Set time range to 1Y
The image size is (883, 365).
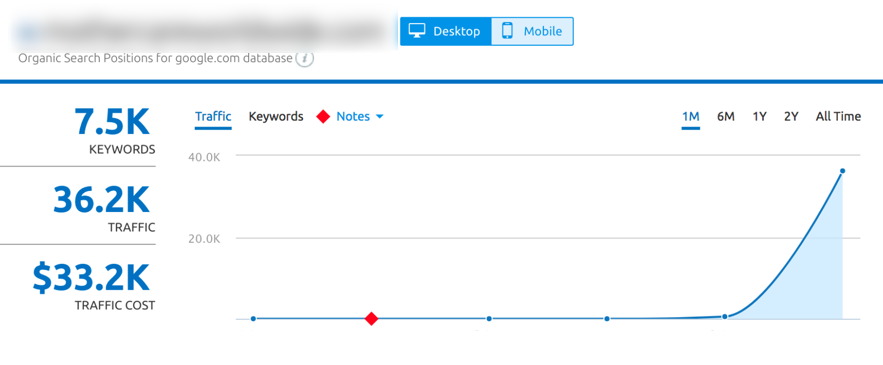(759, 117)
